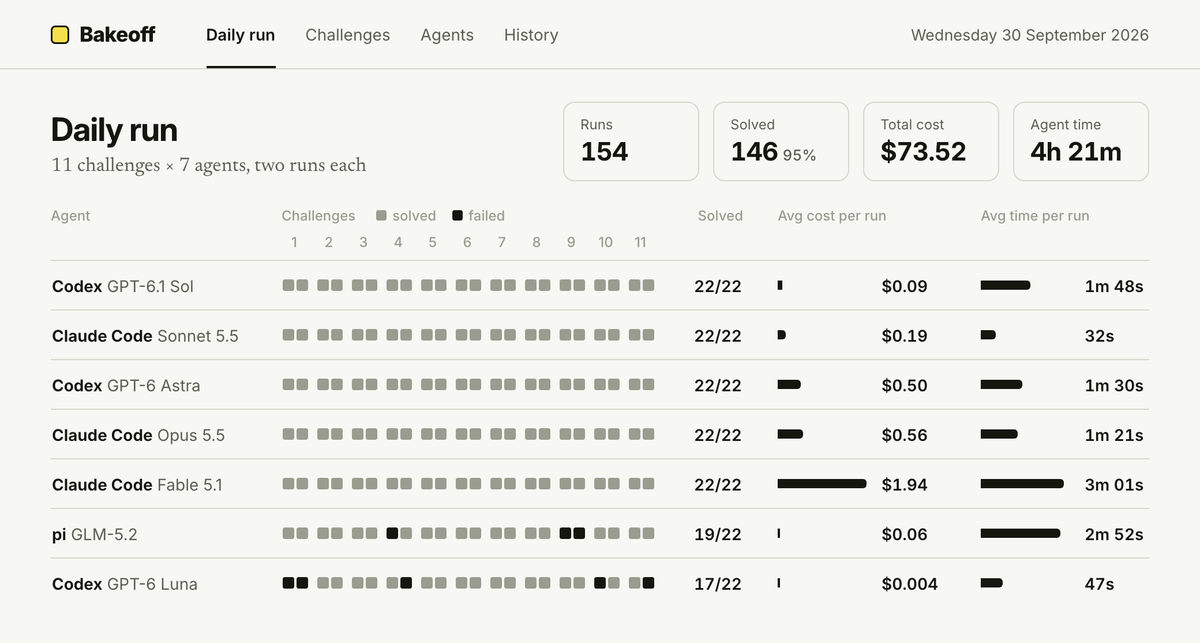
Task: Click the 47s average time value
Action: tap(1099, 584)
